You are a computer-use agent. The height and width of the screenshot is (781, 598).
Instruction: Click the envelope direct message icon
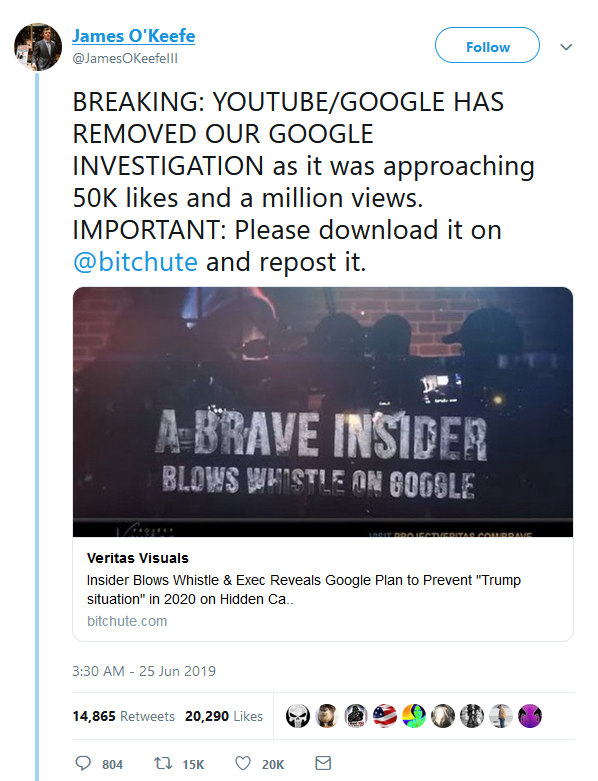coord(323,763)
